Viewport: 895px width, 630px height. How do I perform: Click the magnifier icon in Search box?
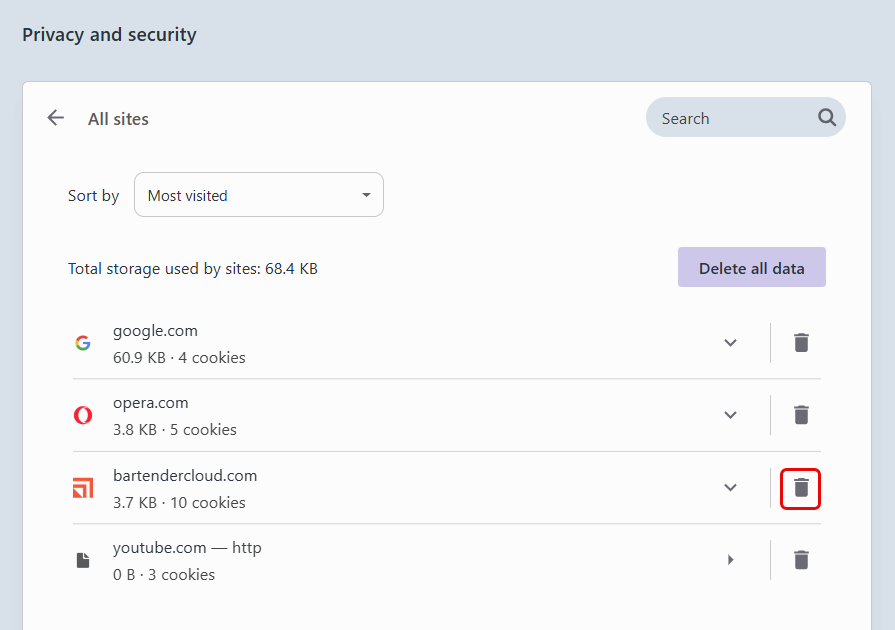pyautogui.click(x=827, y=118)
